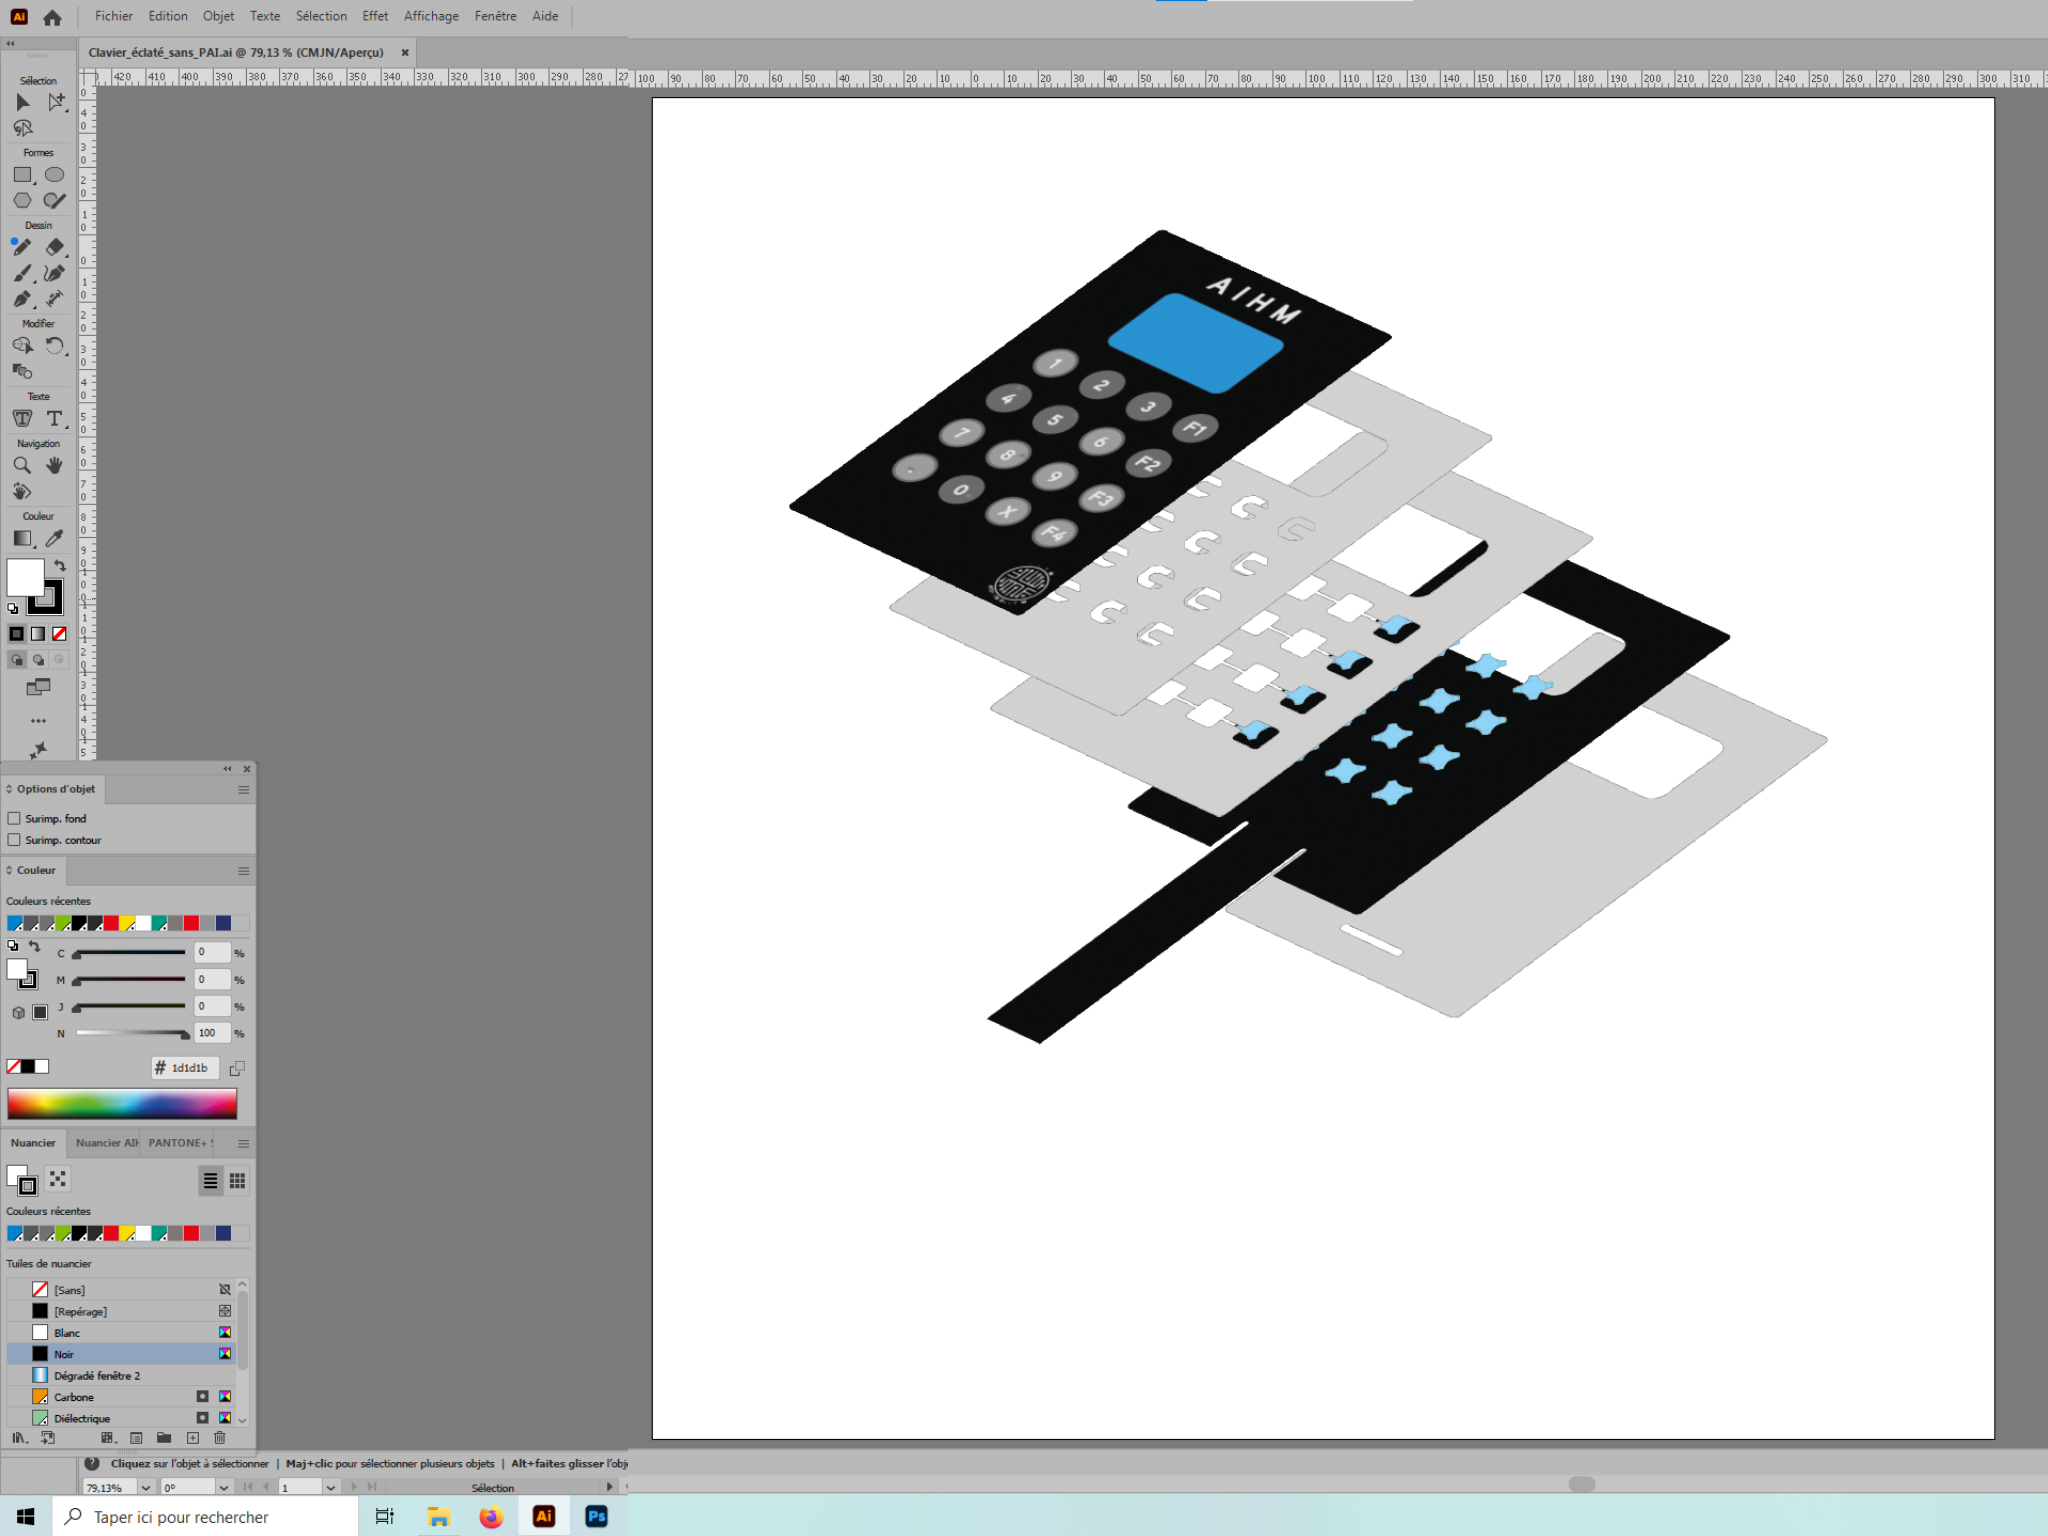Image resolution: width=2048 pixels, height=1536 pixels.
Task: Click the hex color field 1d1d1b
Action: 186,1068
